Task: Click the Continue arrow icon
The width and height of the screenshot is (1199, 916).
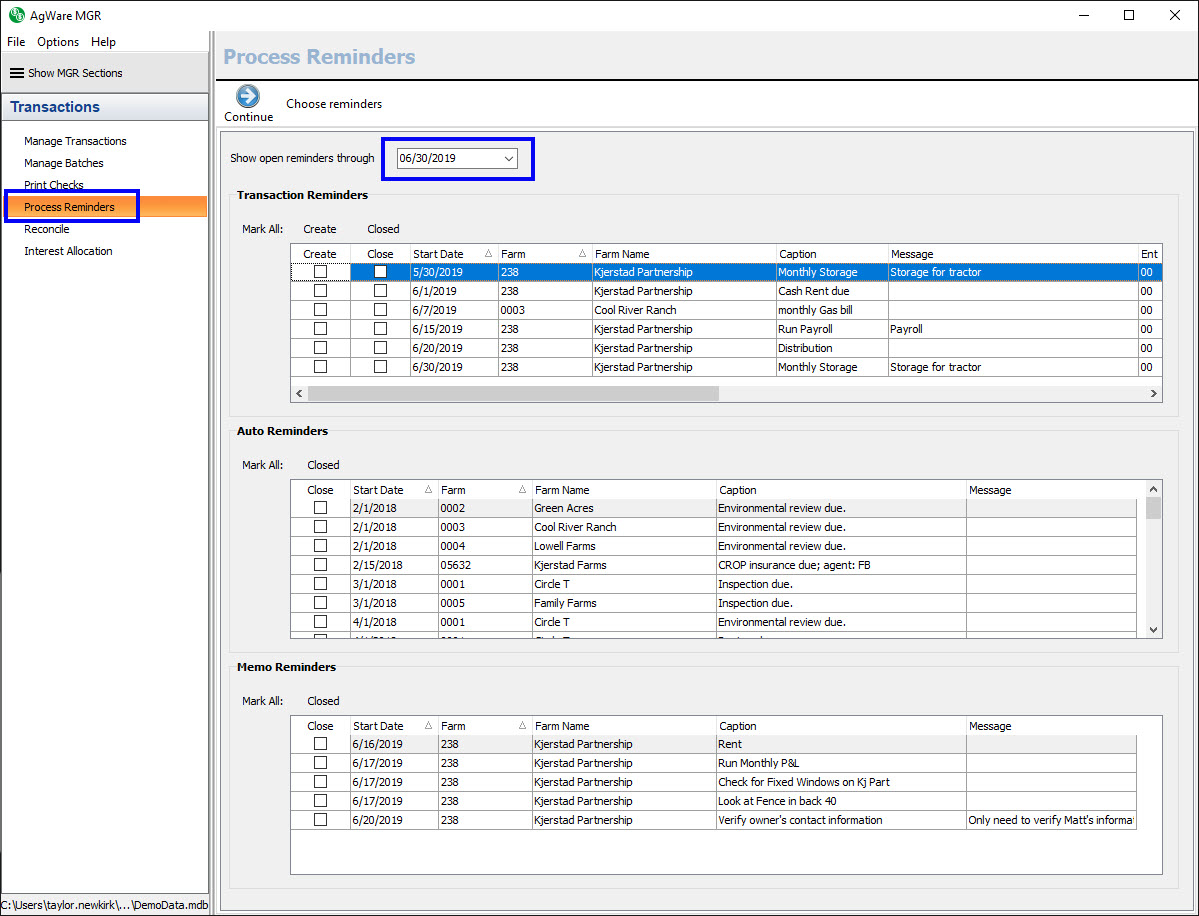Action: coord(247,96)
